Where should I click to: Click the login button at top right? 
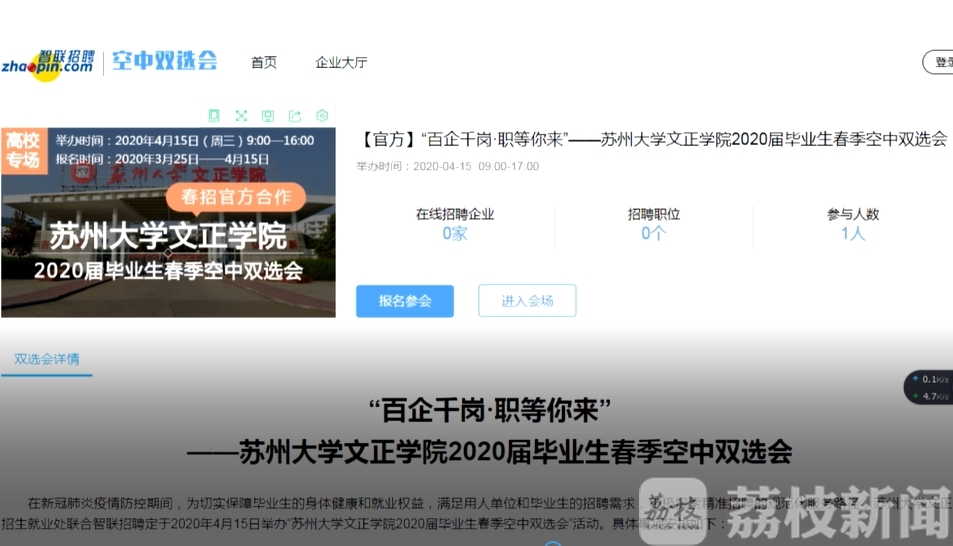[x=938, y=62]
